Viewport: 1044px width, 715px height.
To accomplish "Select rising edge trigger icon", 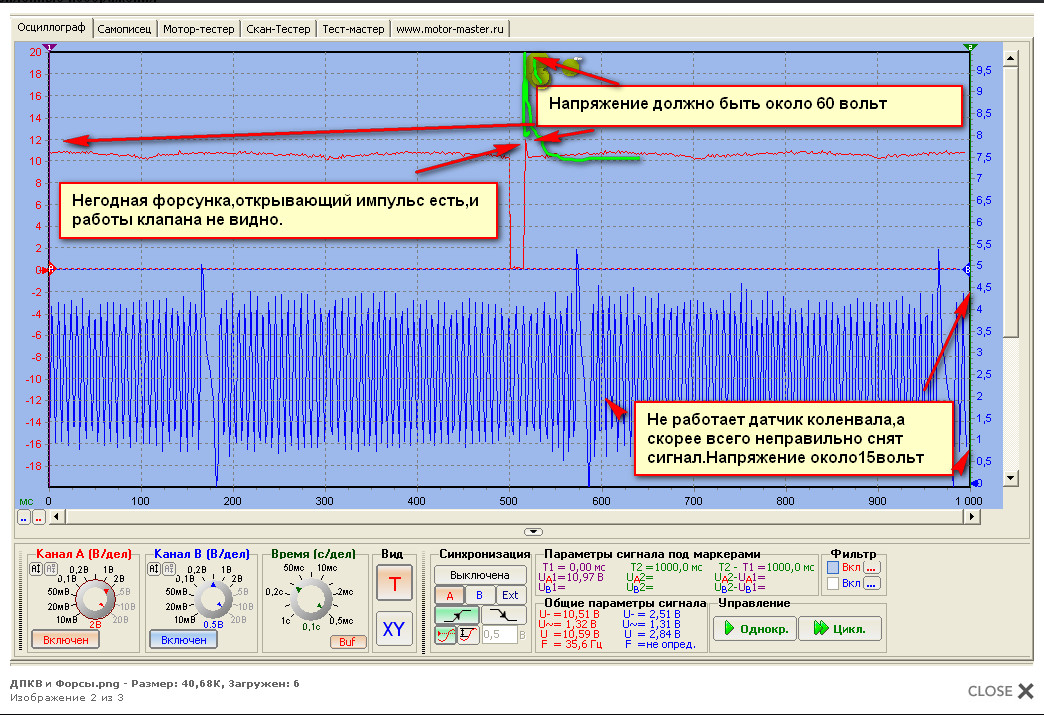I will pyautogui.click(x=457, y=615).
